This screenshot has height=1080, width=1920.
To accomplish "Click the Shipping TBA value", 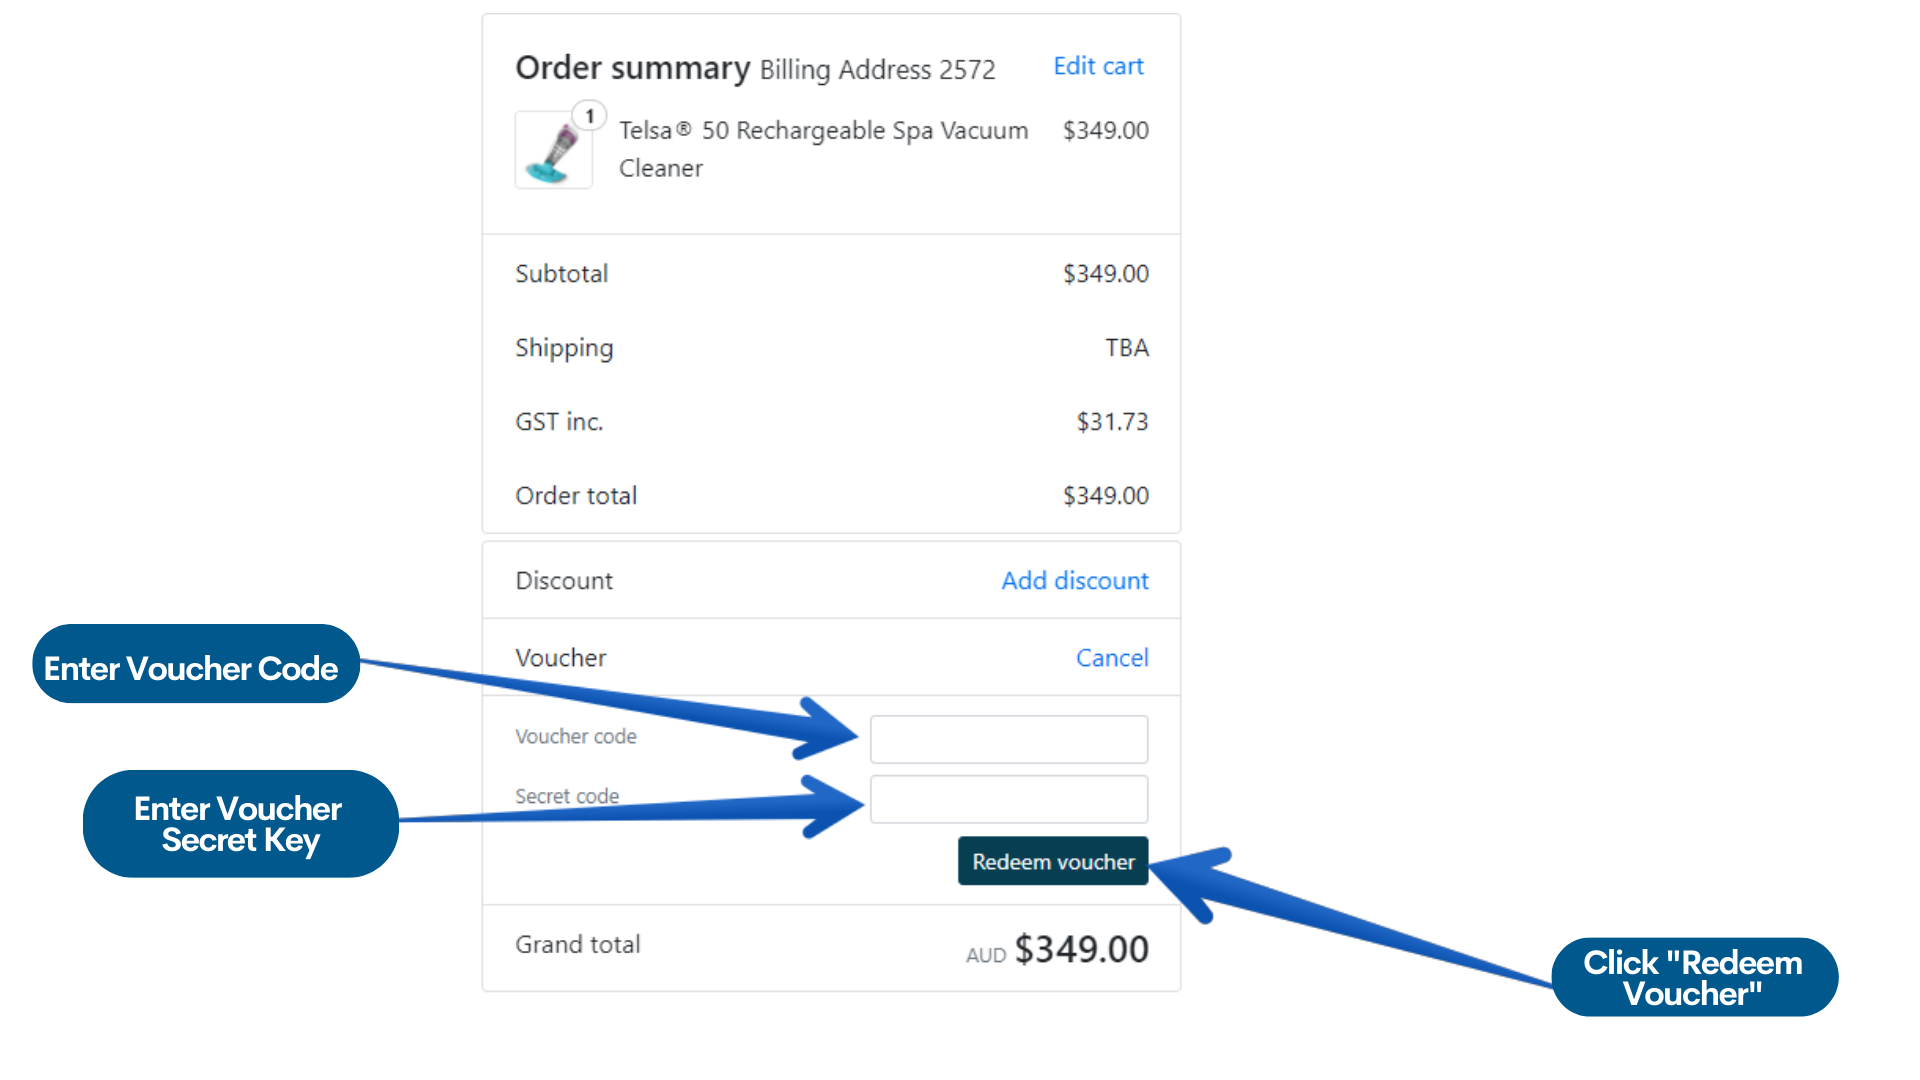I will coord(1127,348).
